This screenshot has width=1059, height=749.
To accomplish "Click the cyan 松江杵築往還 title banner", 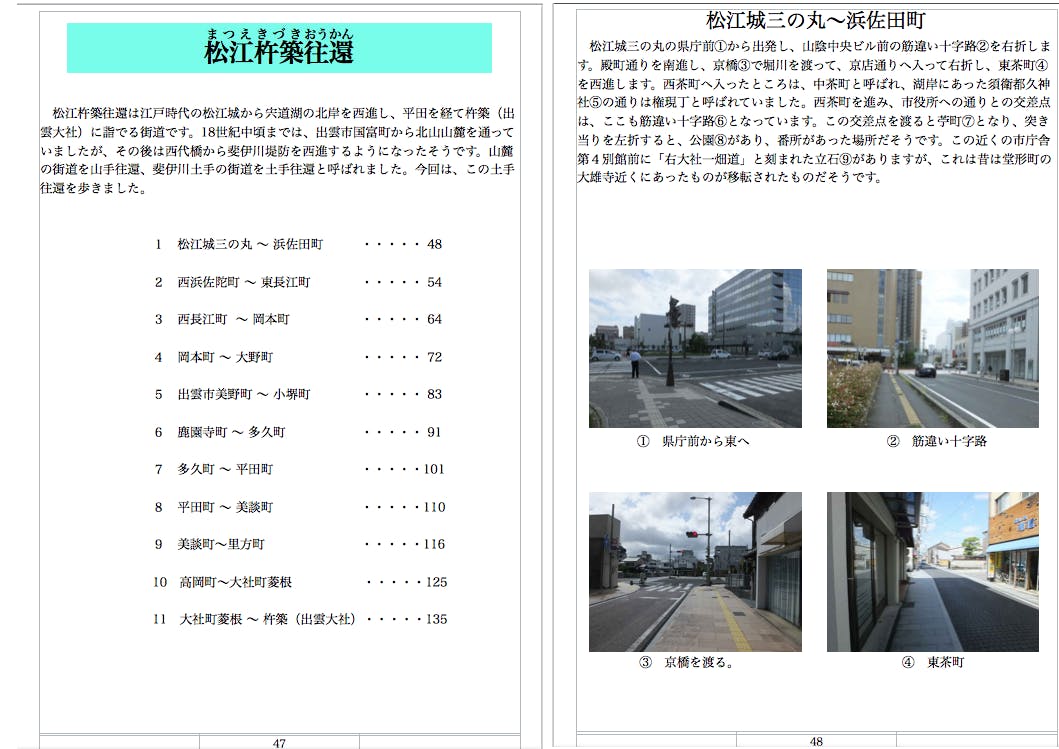I will (279, 48).
